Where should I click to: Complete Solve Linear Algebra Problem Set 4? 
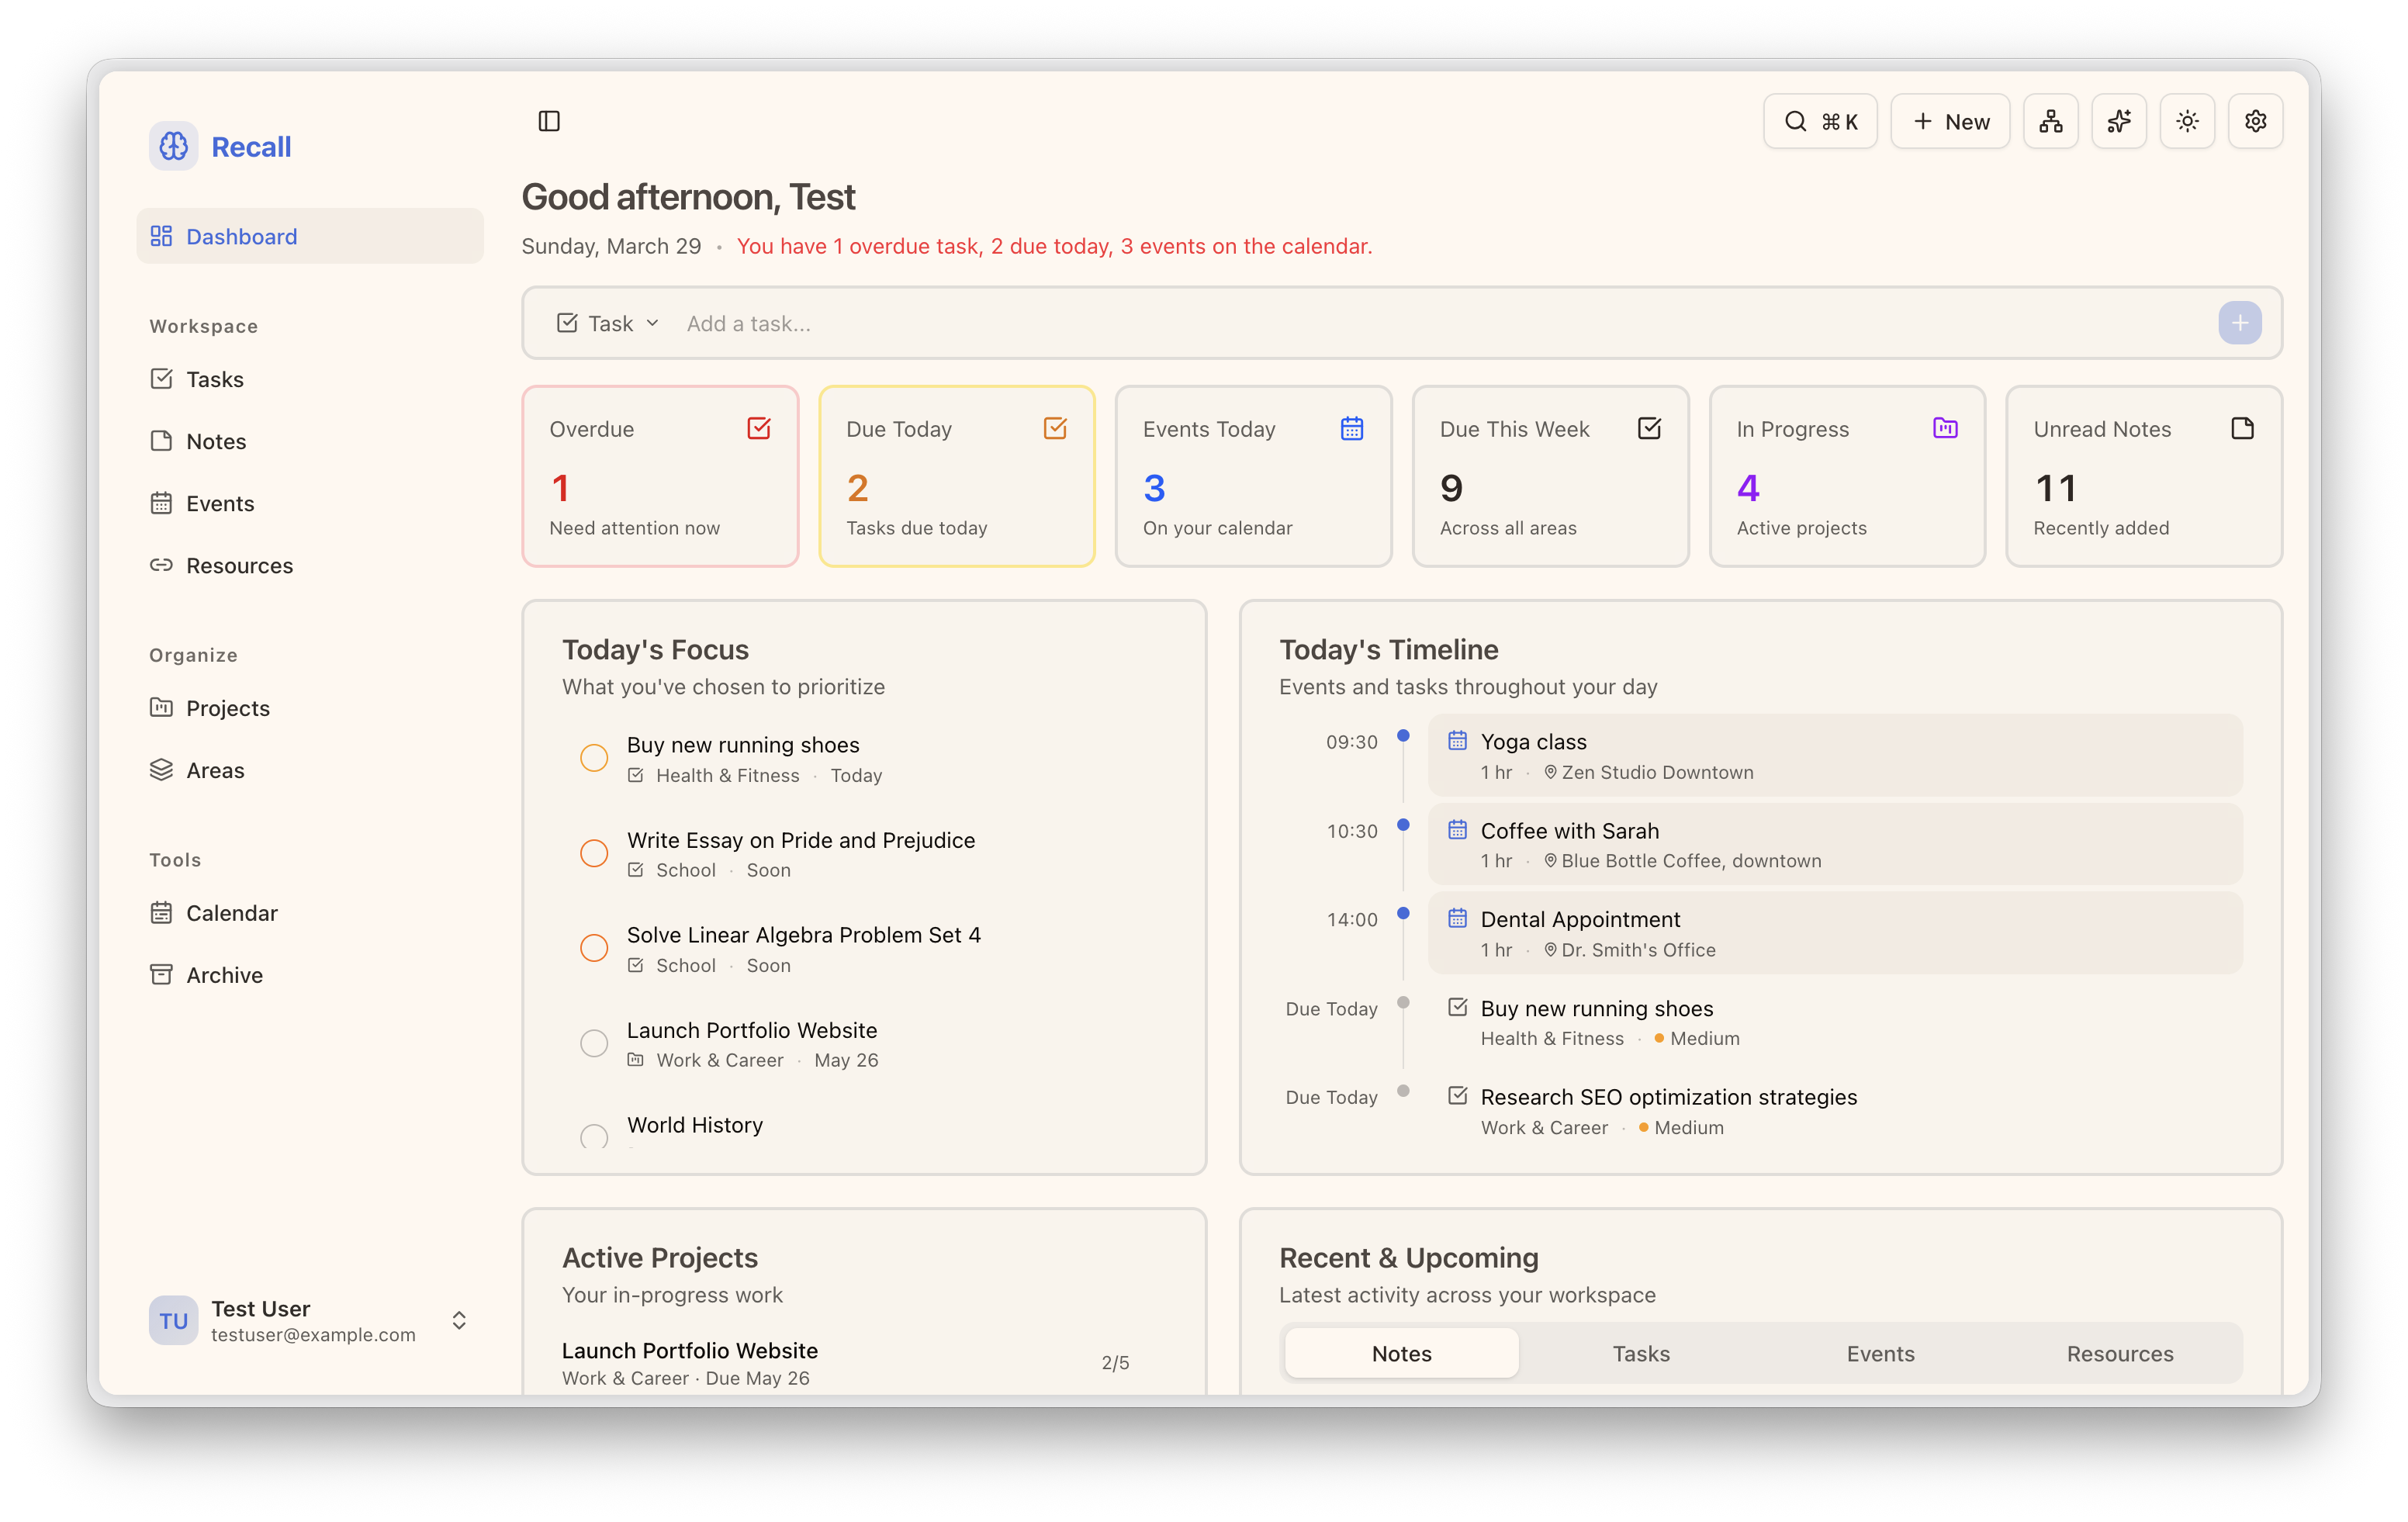pyautogui.click(x=595, y=948)
